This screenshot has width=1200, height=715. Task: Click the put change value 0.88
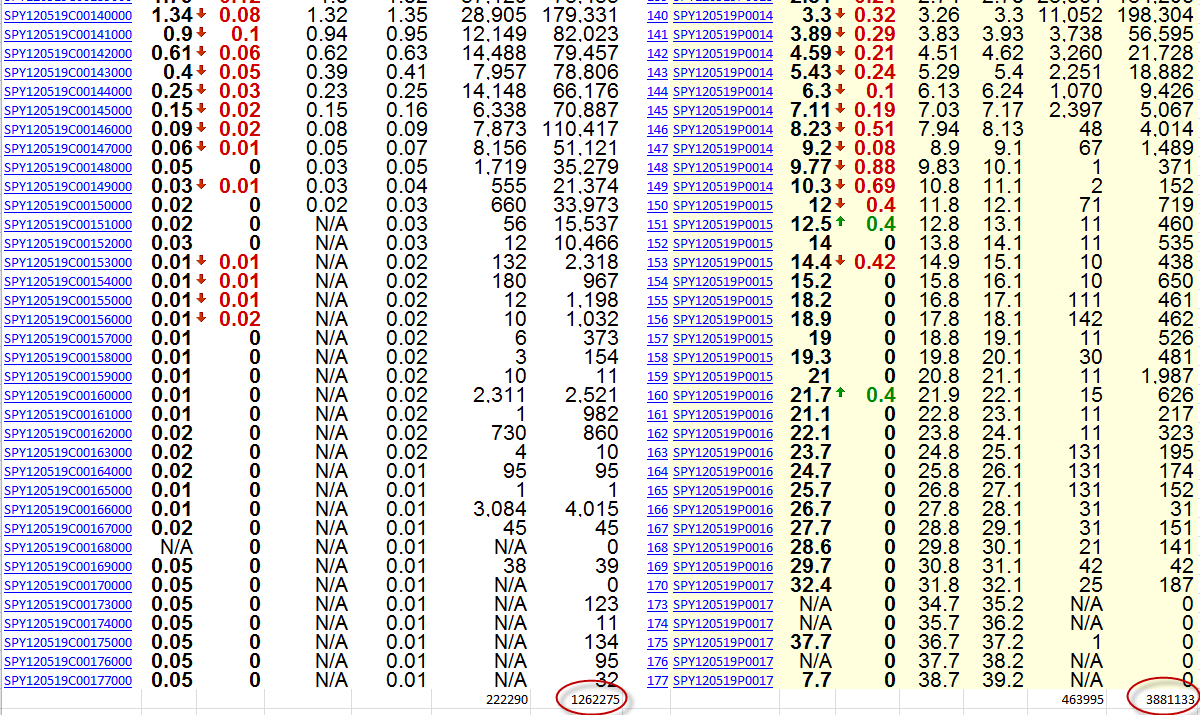[x=875, y=168]
